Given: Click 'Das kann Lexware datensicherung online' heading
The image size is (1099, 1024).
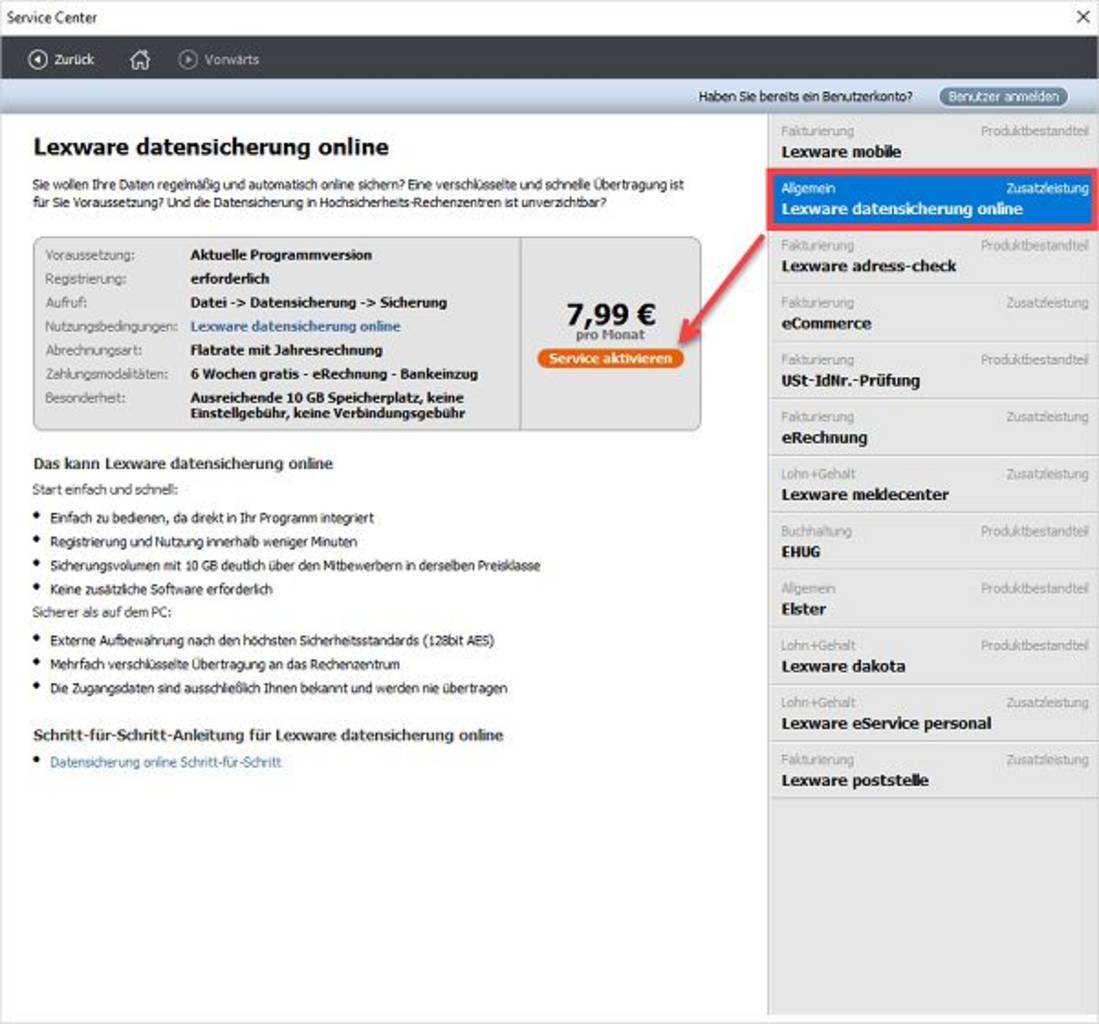Looking at the screenshot, I should 183,463.
